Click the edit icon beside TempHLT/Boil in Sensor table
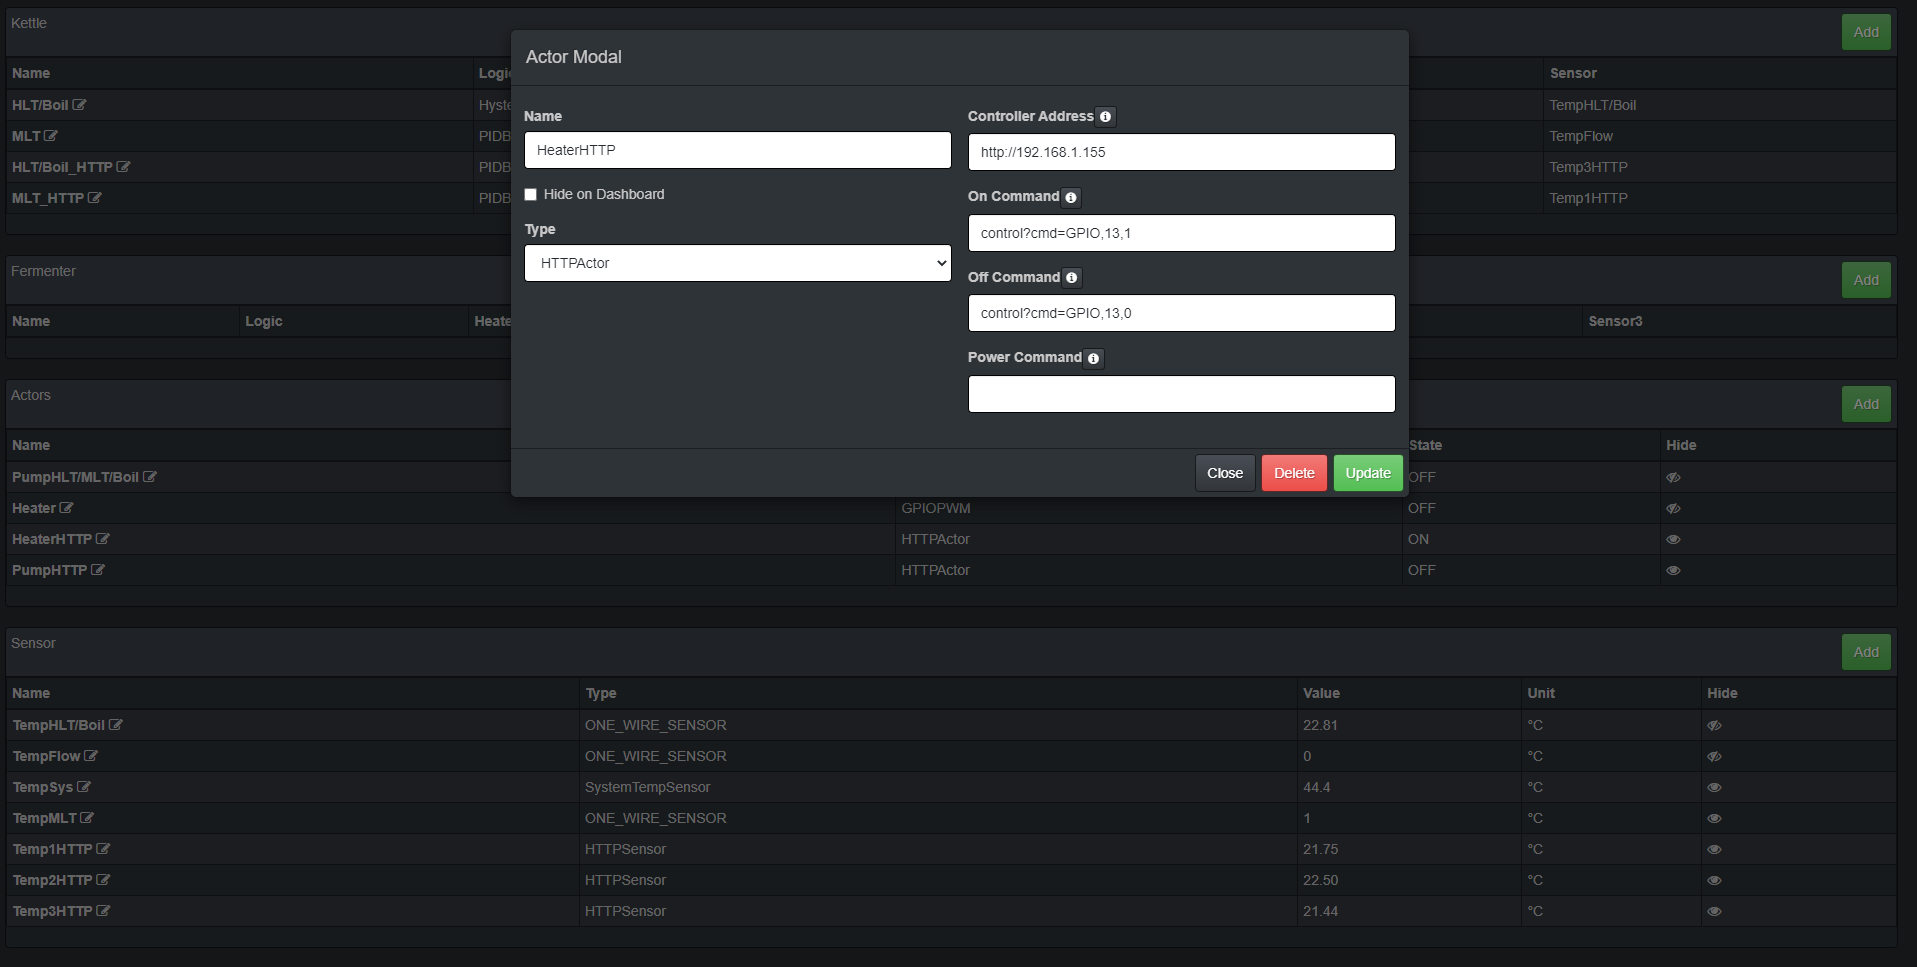Image resolution: width=1917 pixels, height=967 pixels. coord(116,725)
